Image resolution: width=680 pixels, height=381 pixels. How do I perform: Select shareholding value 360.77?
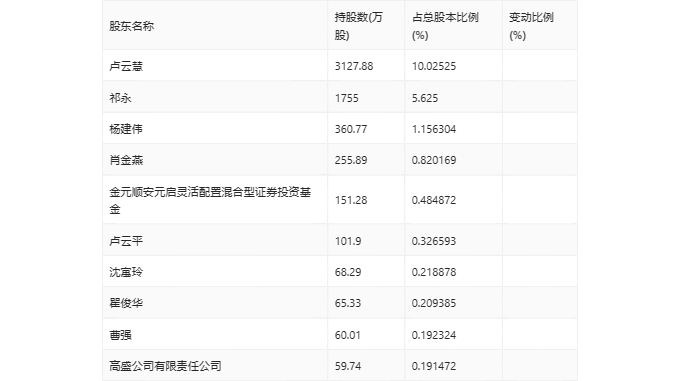coord(351,129)
